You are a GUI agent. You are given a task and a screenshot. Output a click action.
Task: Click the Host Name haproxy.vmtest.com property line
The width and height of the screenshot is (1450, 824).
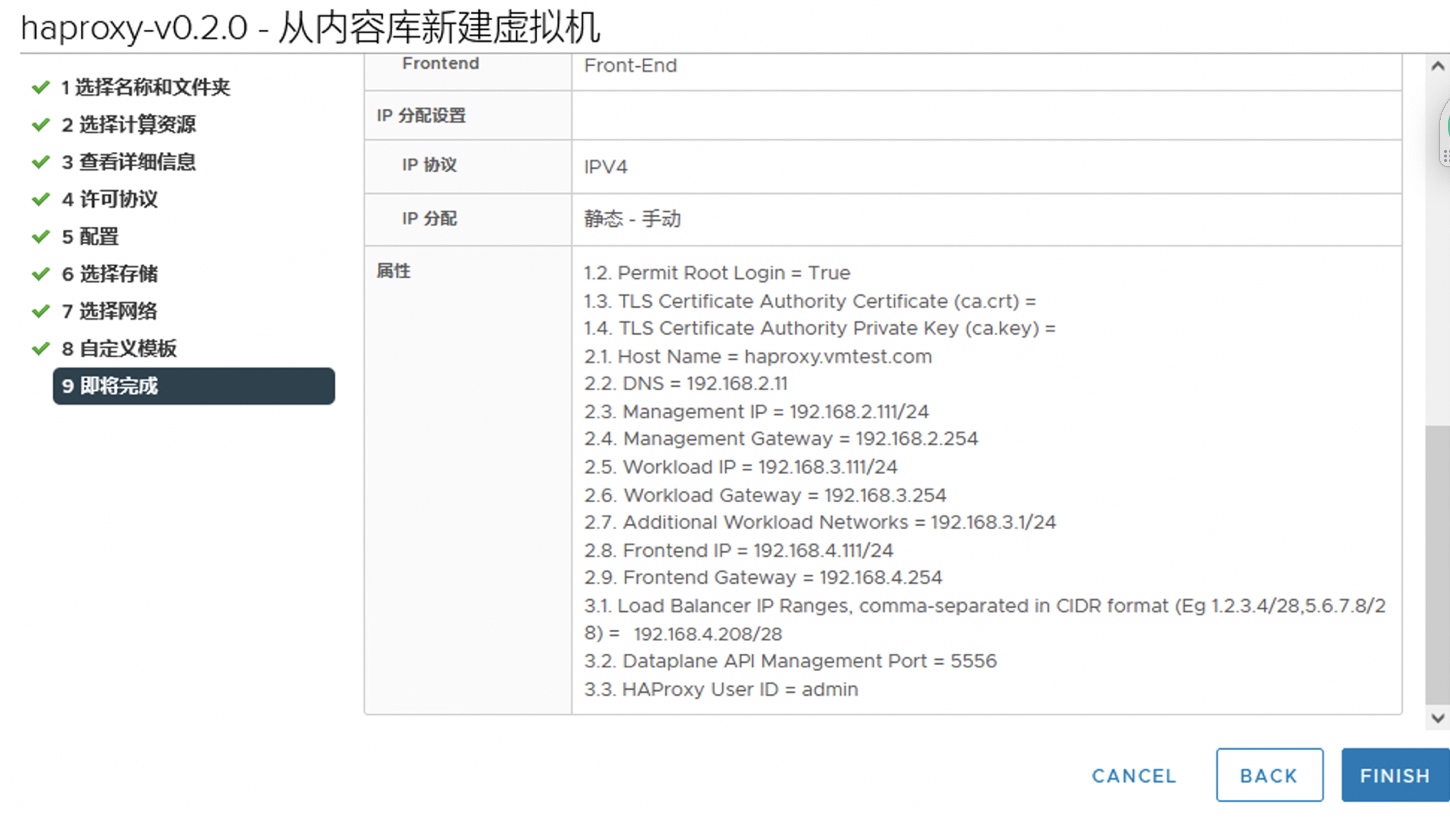point(758,356)
